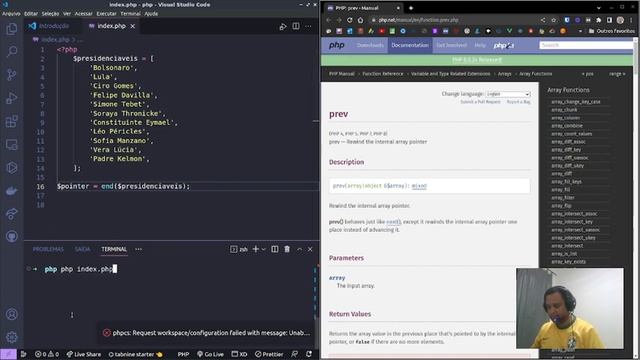Open the Get Involved link

[x=451, y=45]
